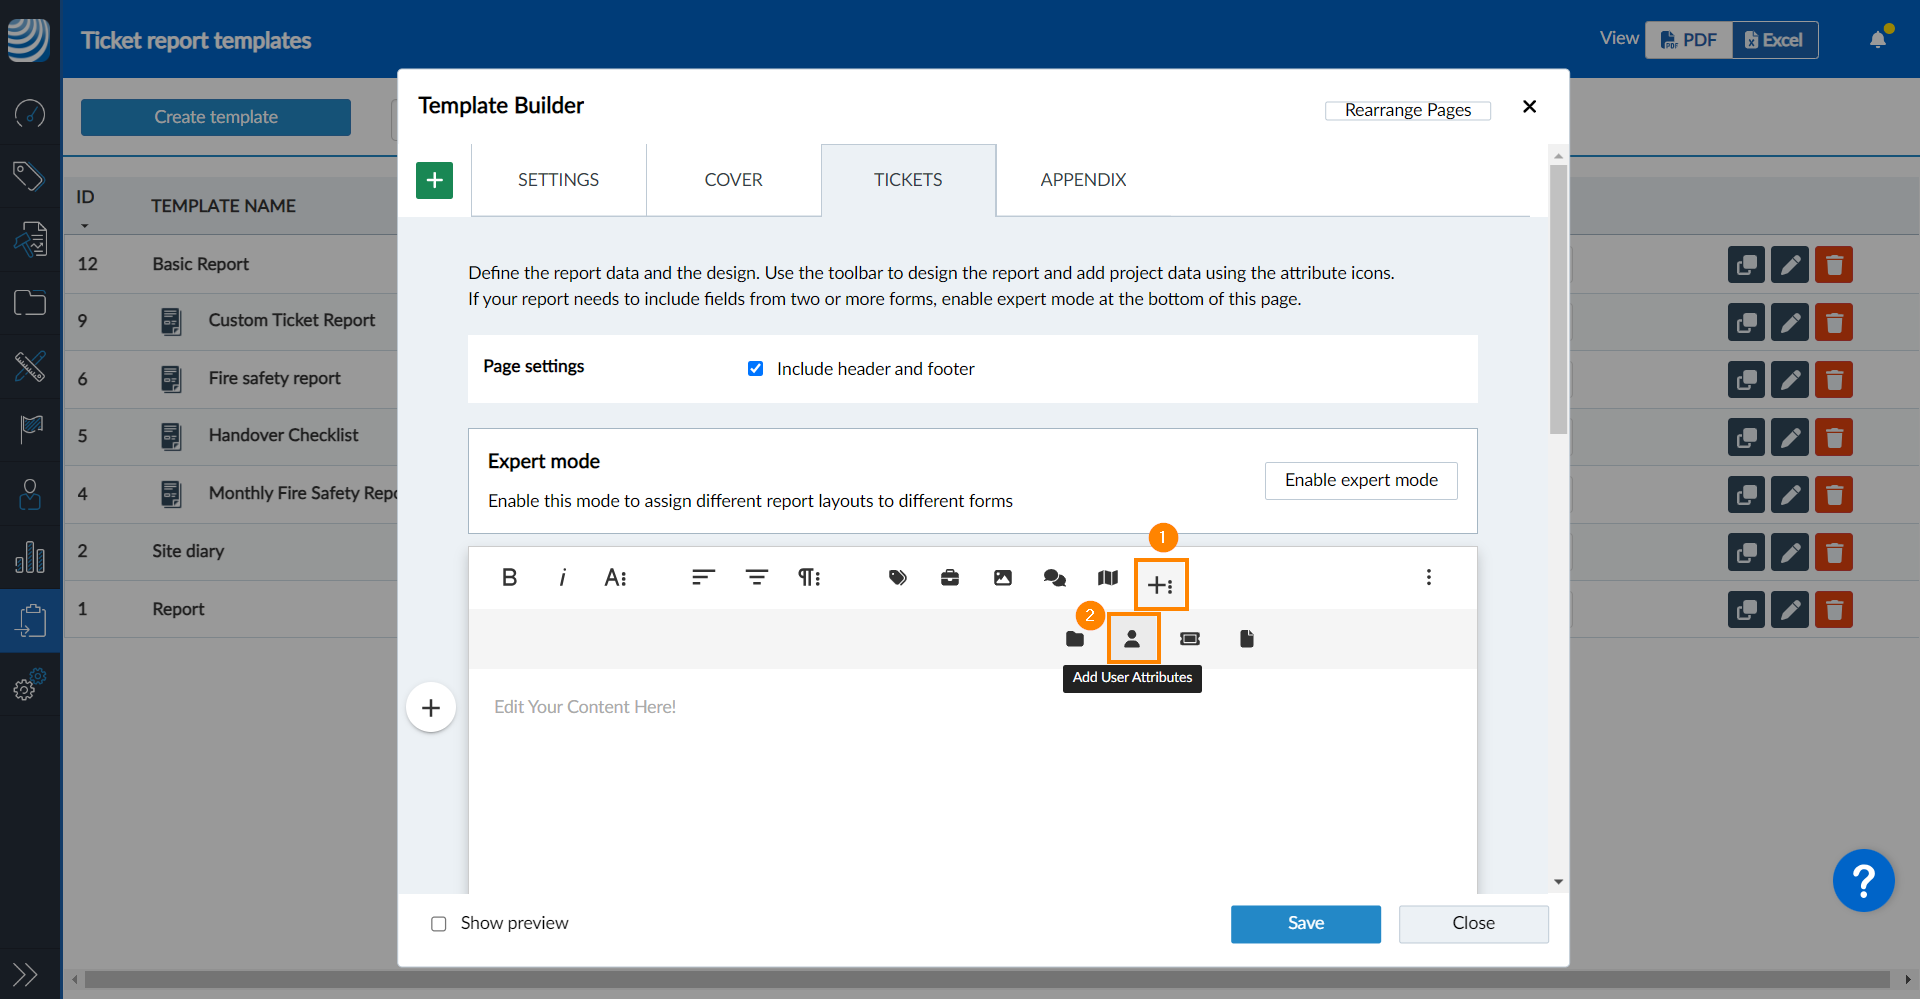Open the three-dot more options menu
The height and width of the screenshot is (999, 1920).
[1428, 578]
